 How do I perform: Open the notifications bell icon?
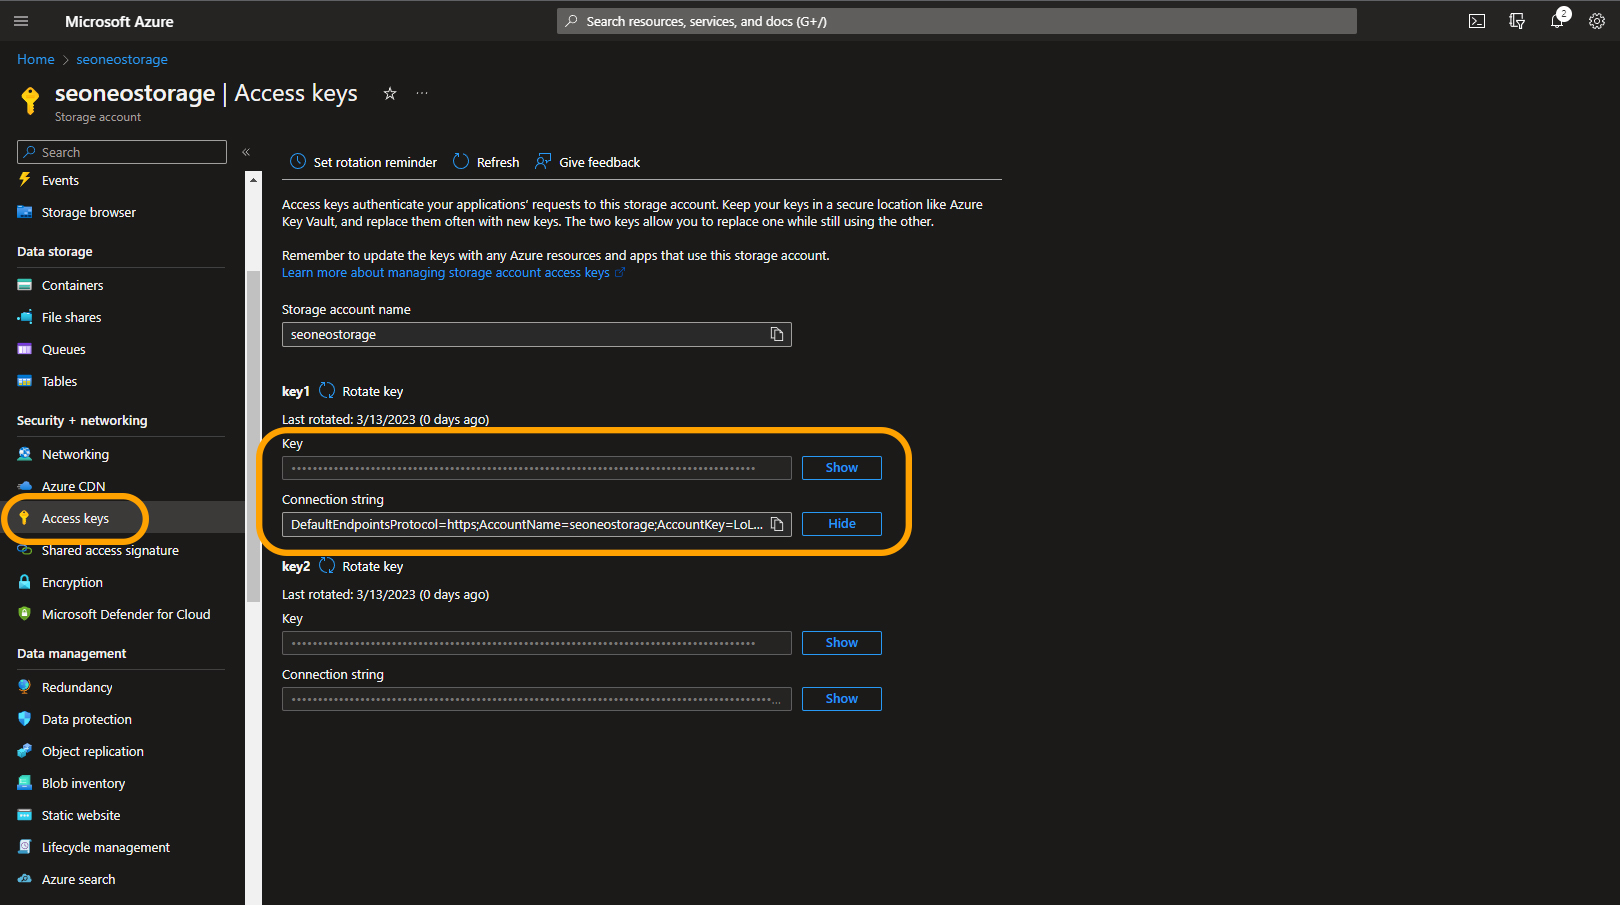[x=1557, y=21]
